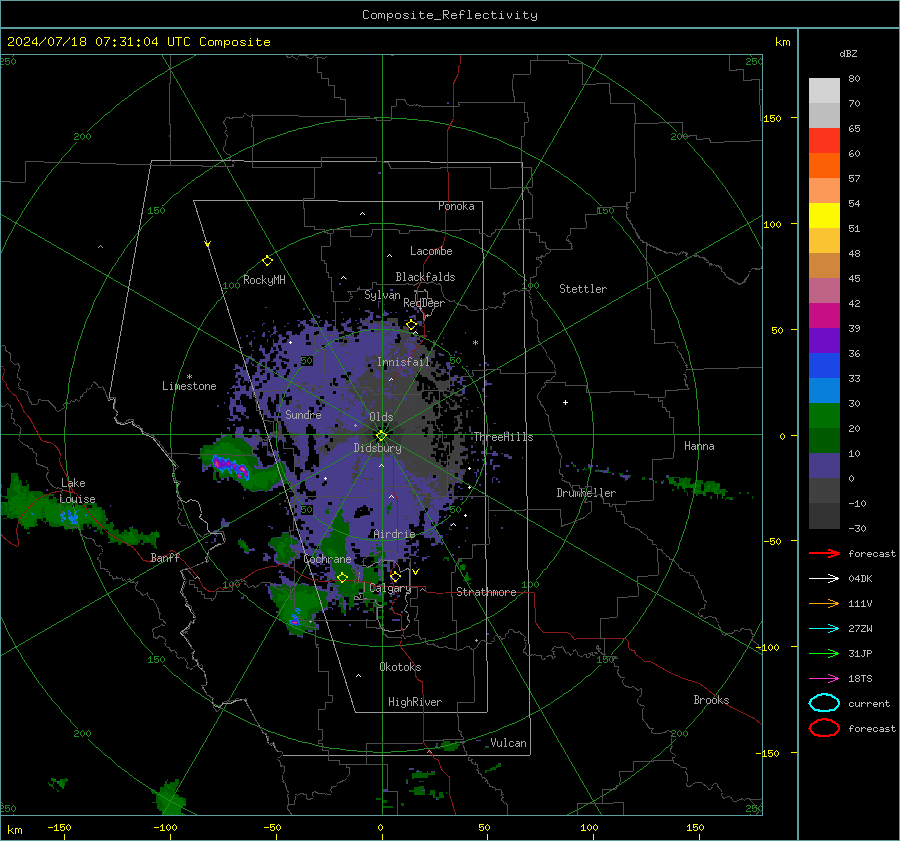This screenshot has height=841, width=900.
Task: Click the Lake Louise label
Action: [x=77, y=491]
